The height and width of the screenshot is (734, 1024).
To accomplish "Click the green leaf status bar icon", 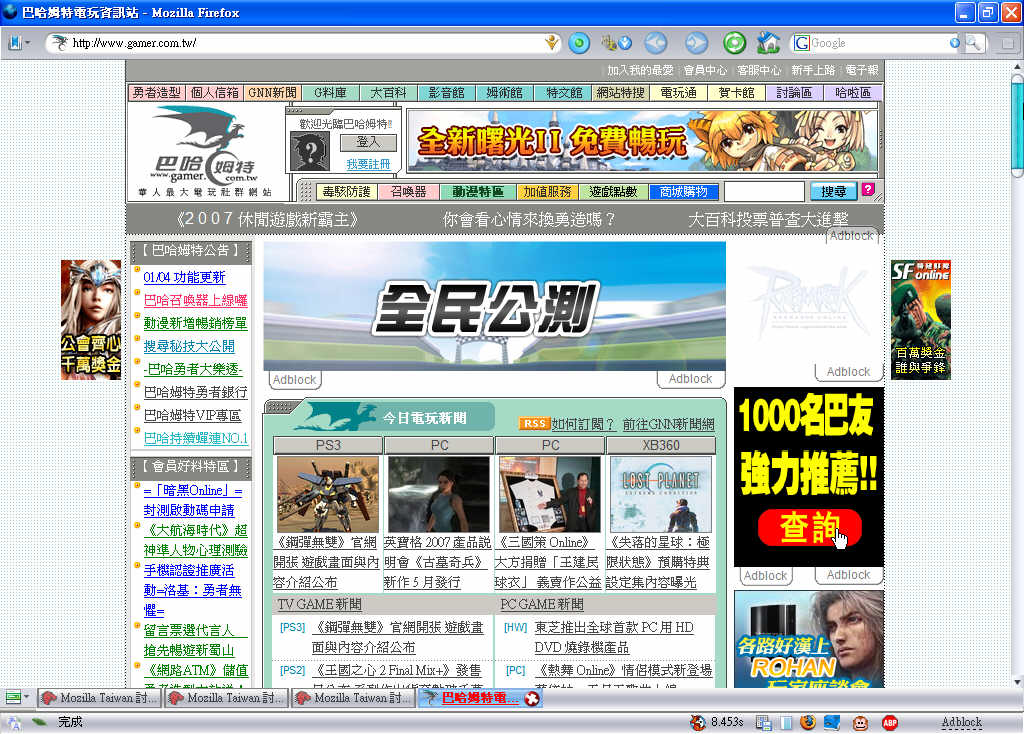I will click(x=40, y=722).
